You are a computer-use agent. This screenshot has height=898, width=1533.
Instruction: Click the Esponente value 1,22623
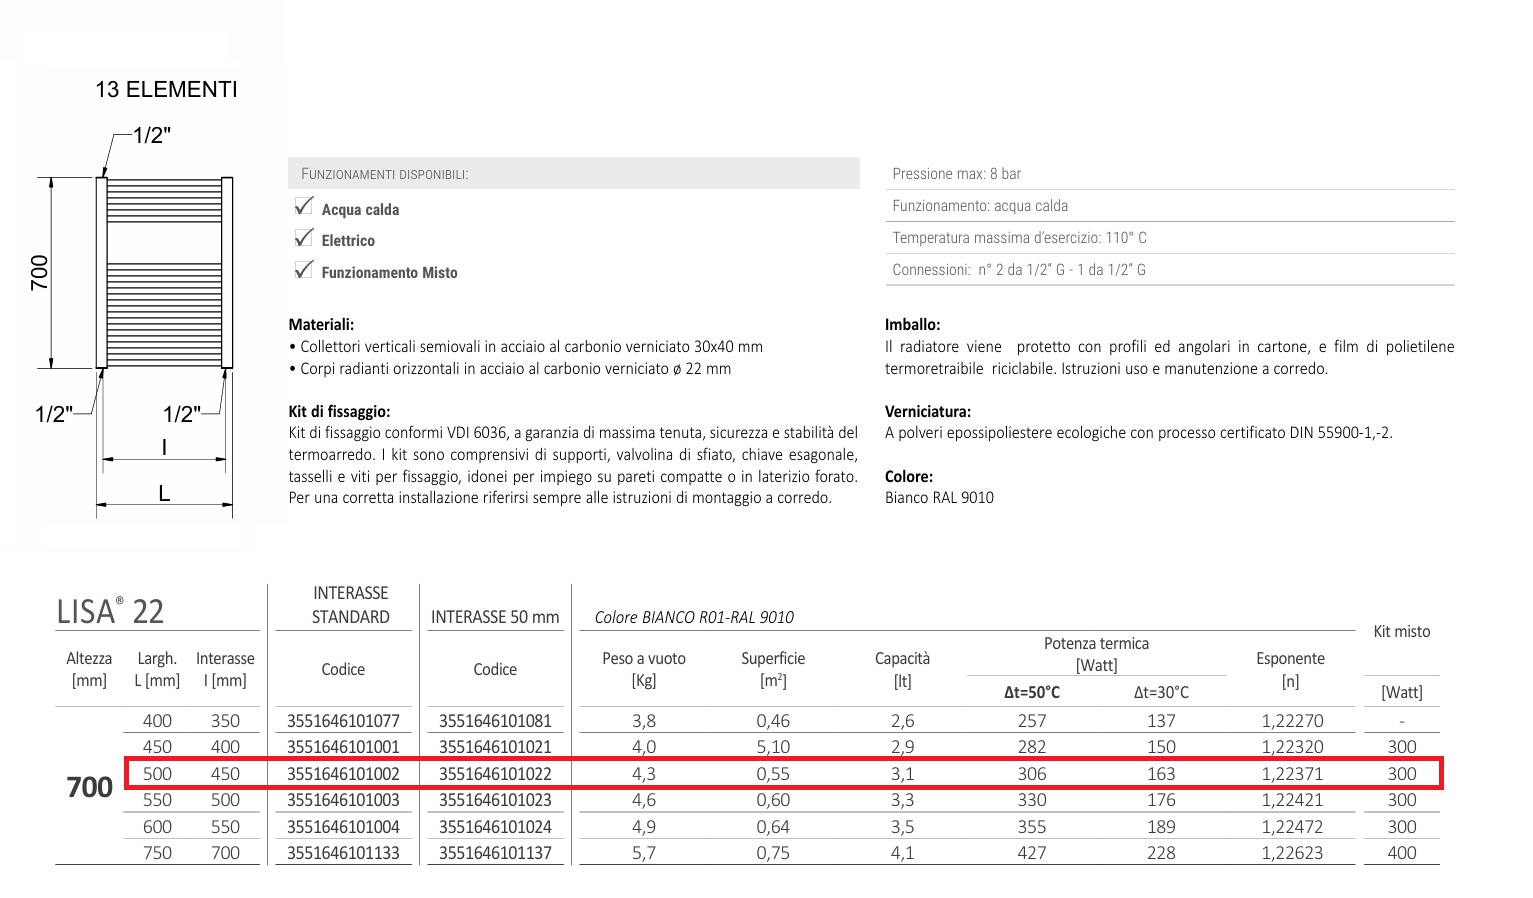click(x=1292, y=853)
